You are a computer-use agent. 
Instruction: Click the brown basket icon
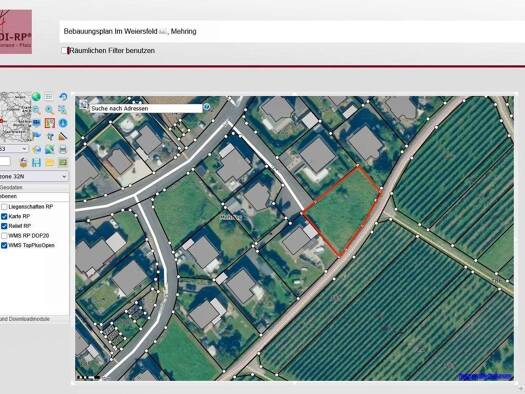23,162
